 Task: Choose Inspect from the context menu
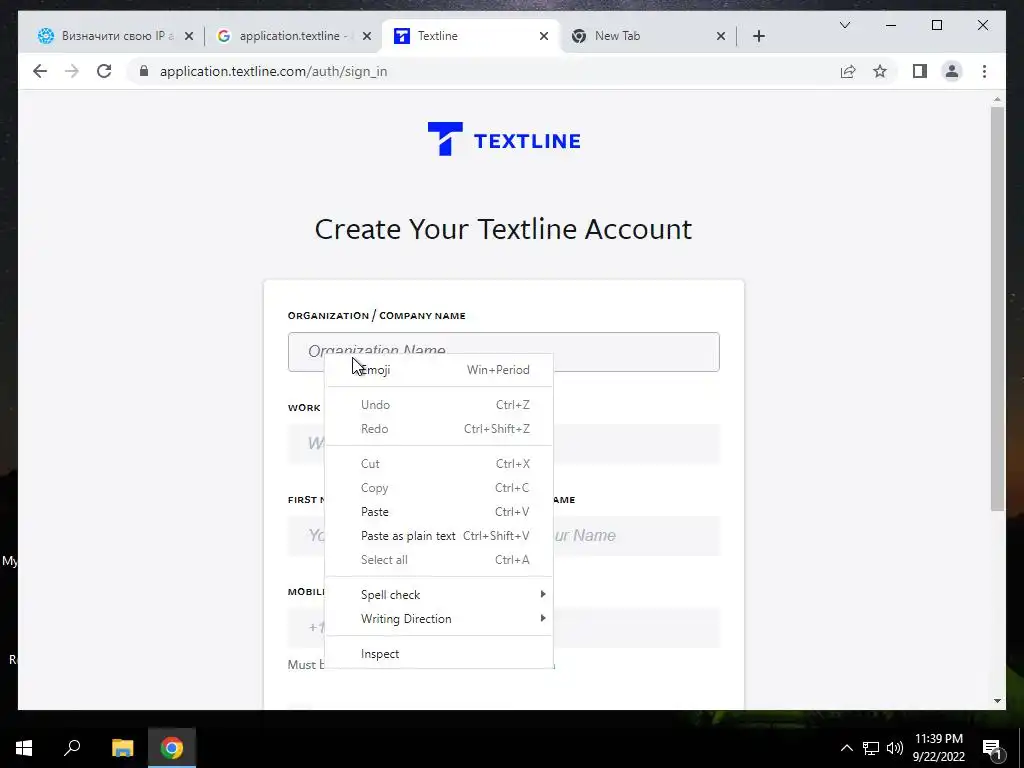(439, 654)
